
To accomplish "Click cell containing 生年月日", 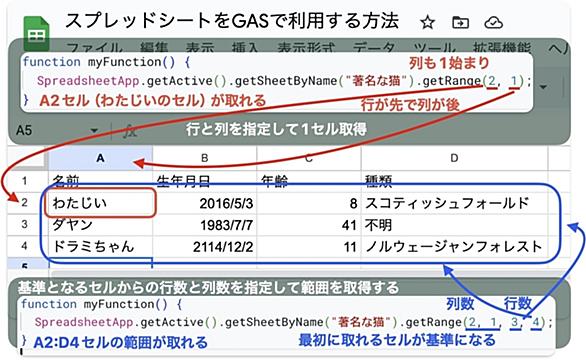I will coord(204,181).
